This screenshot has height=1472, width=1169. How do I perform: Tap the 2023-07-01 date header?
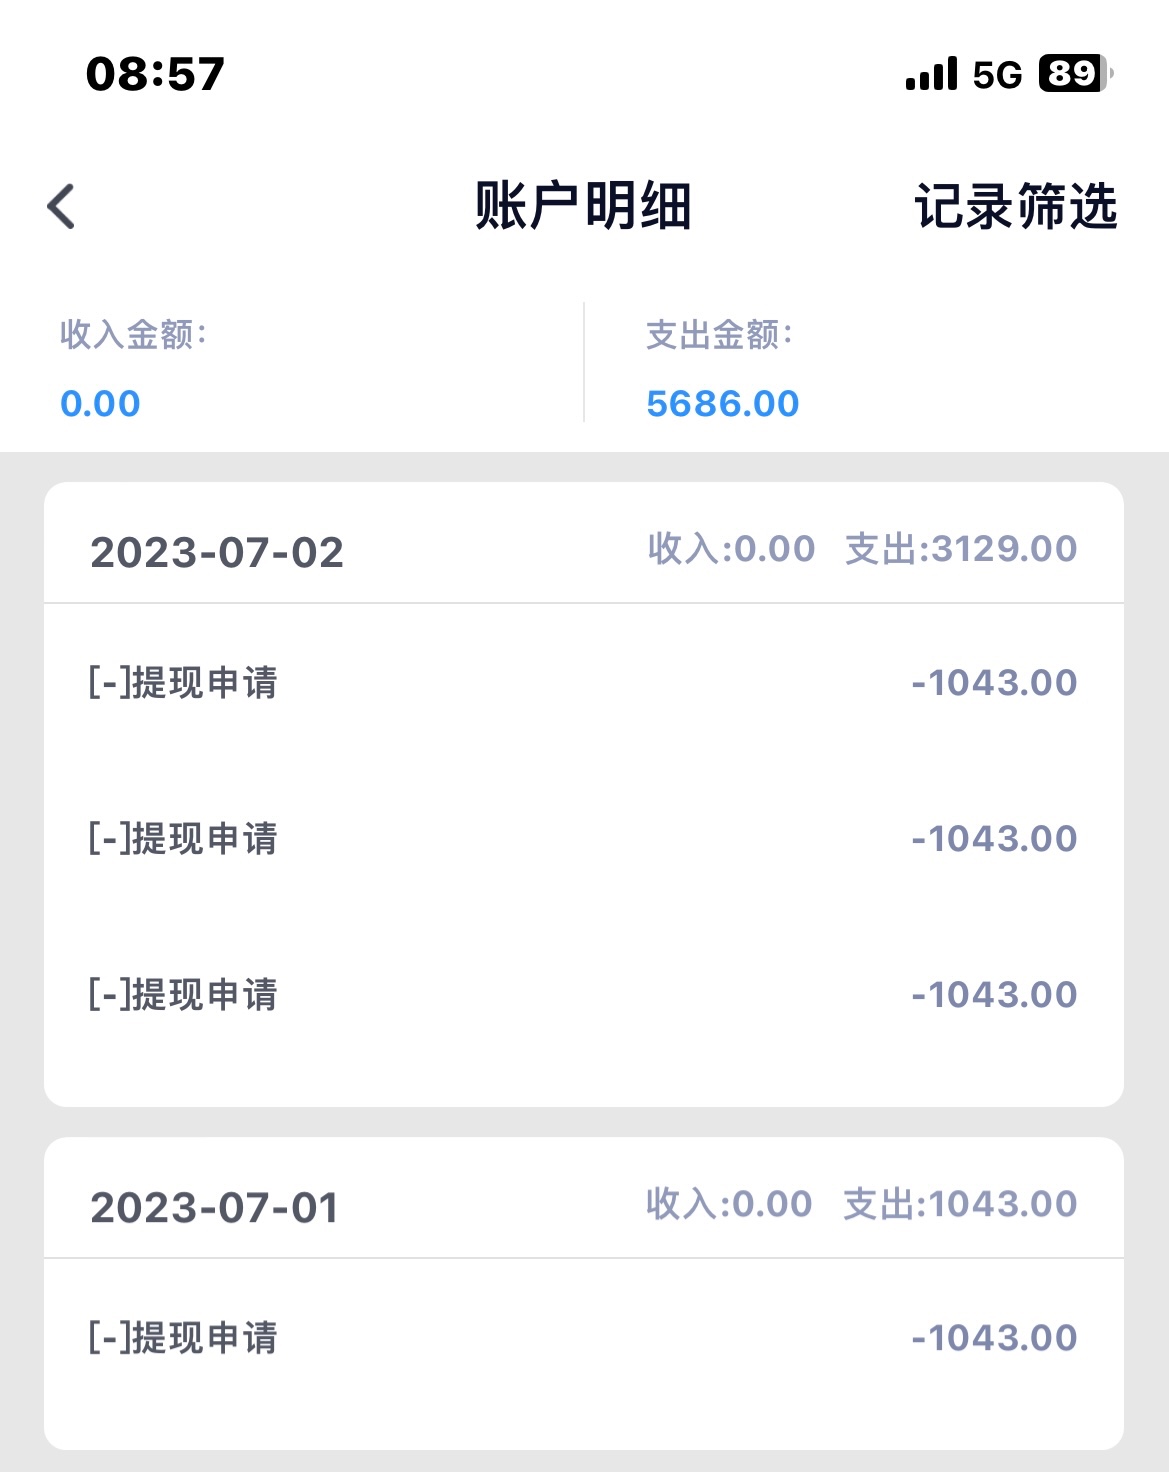point(215,1208)
